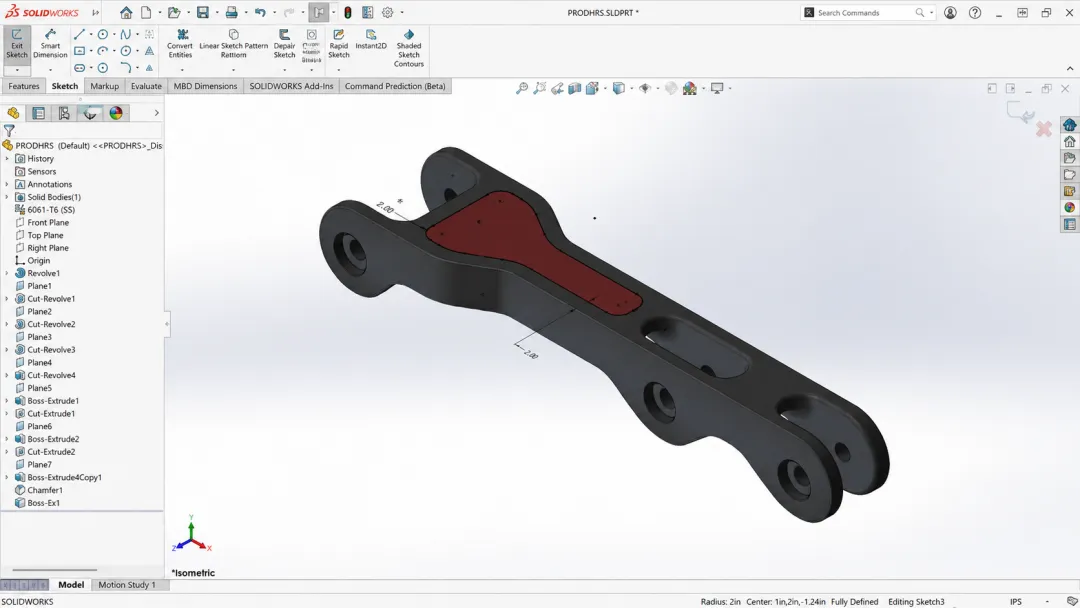The image size is (1080, 608).
Task: Open the Options gear icon
Action: [x=388, y=12]
